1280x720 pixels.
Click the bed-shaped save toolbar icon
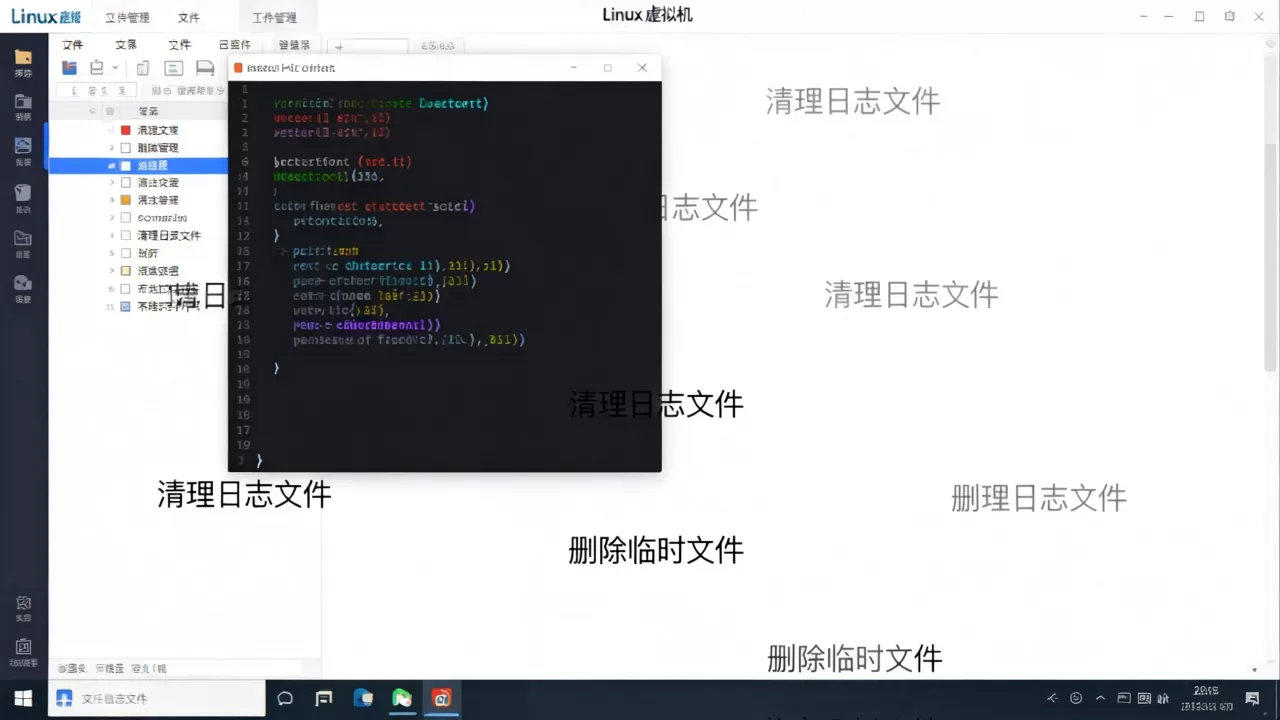tap(205, 68)
